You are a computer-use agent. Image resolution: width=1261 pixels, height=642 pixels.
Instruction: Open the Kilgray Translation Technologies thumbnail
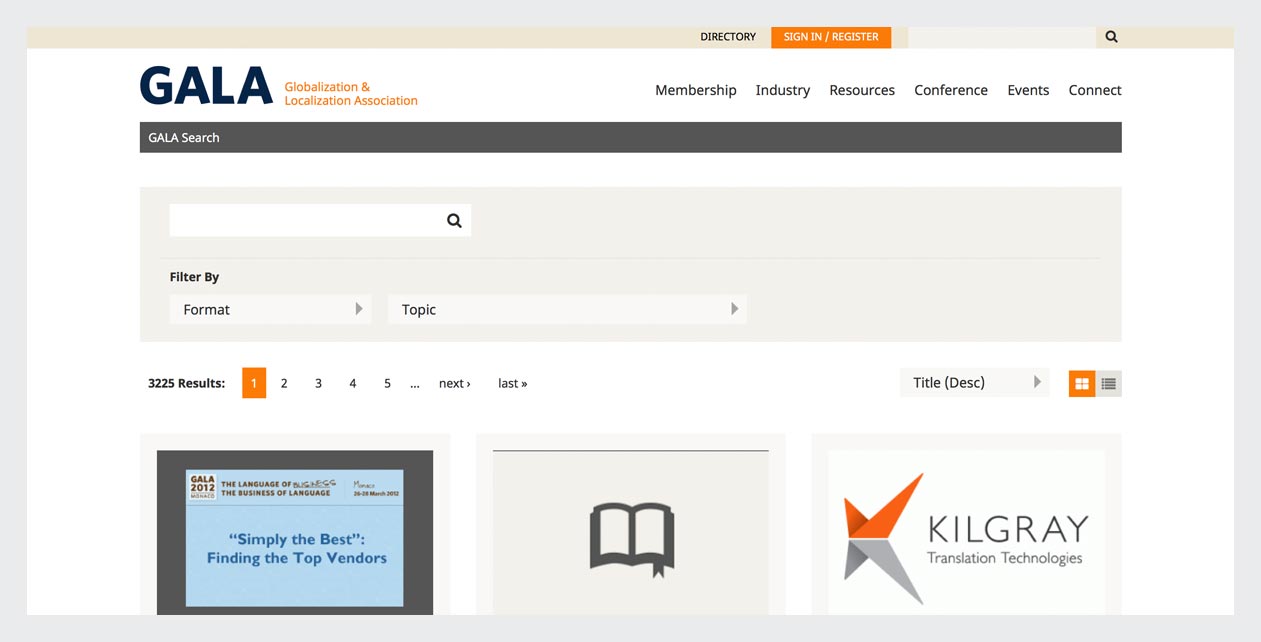966,532
